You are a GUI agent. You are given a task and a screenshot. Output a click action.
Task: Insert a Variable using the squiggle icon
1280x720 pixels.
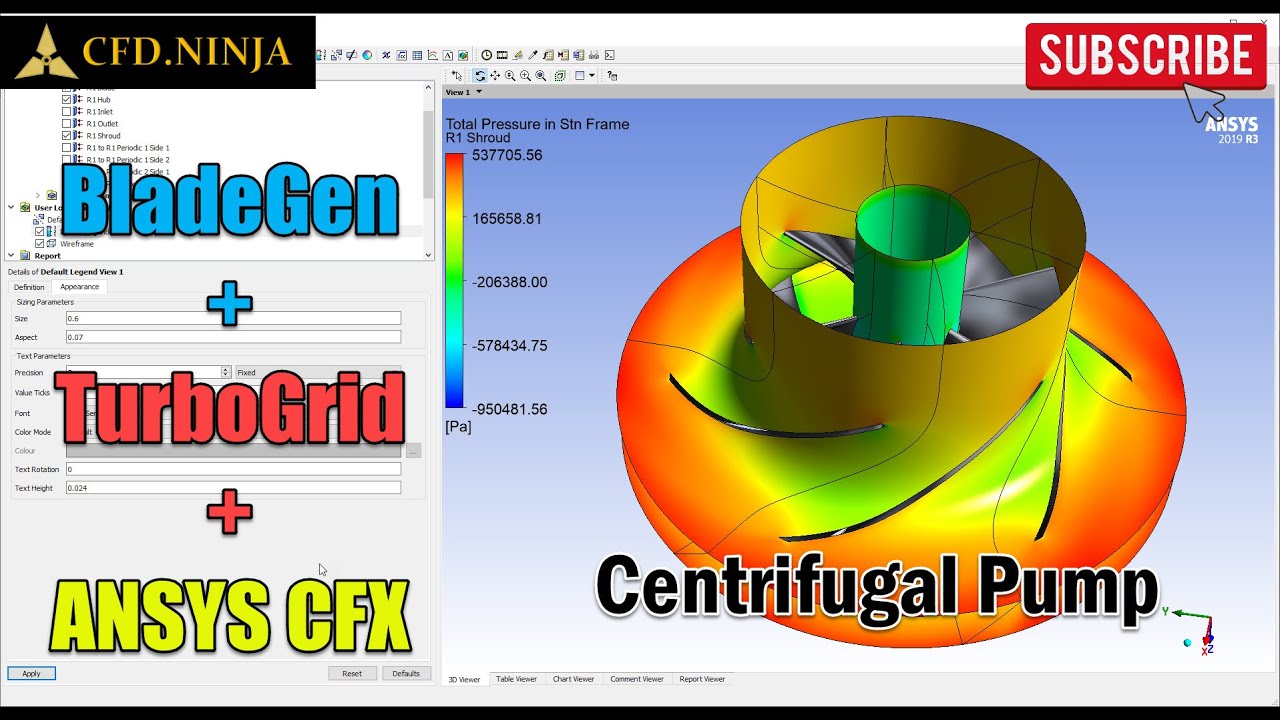pyautogui.click(x=386, y=55)
